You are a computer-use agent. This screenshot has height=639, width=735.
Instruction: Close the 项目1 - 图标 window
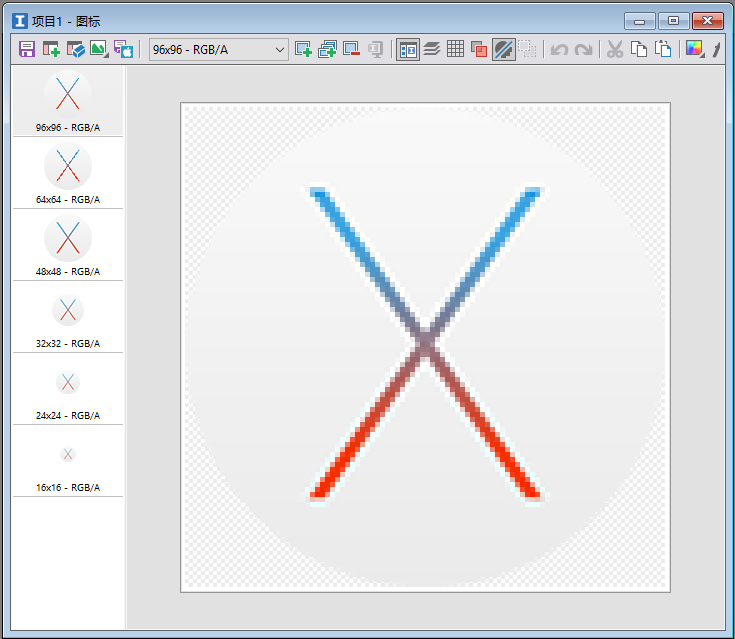pyautogui.click(x=708, y=21)
